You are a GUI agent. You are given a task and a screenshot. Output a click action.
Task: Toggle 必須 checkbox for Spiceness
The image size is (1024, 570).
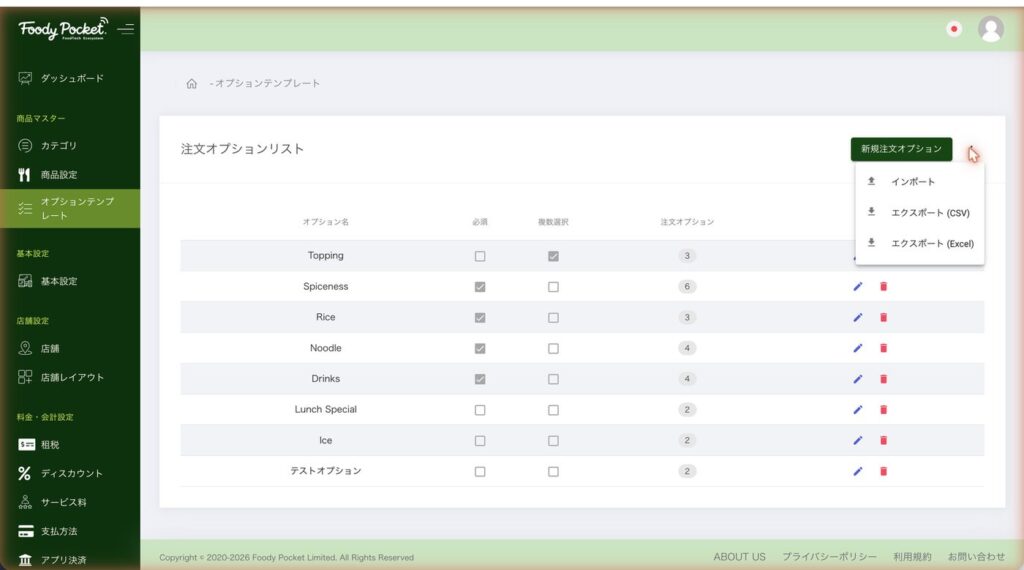click(x=480, y=287)
